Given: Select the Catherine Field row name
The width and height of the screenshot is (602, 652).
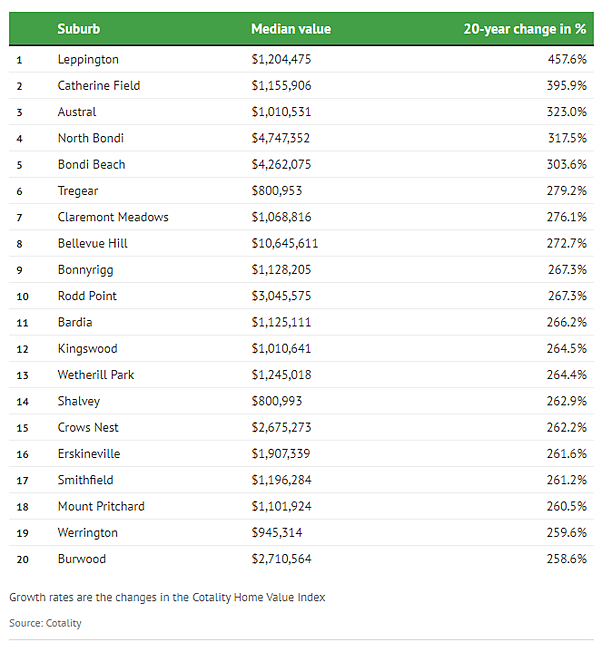Looking at the screenshot, I should pyautogui.click(x=99, y=86).
